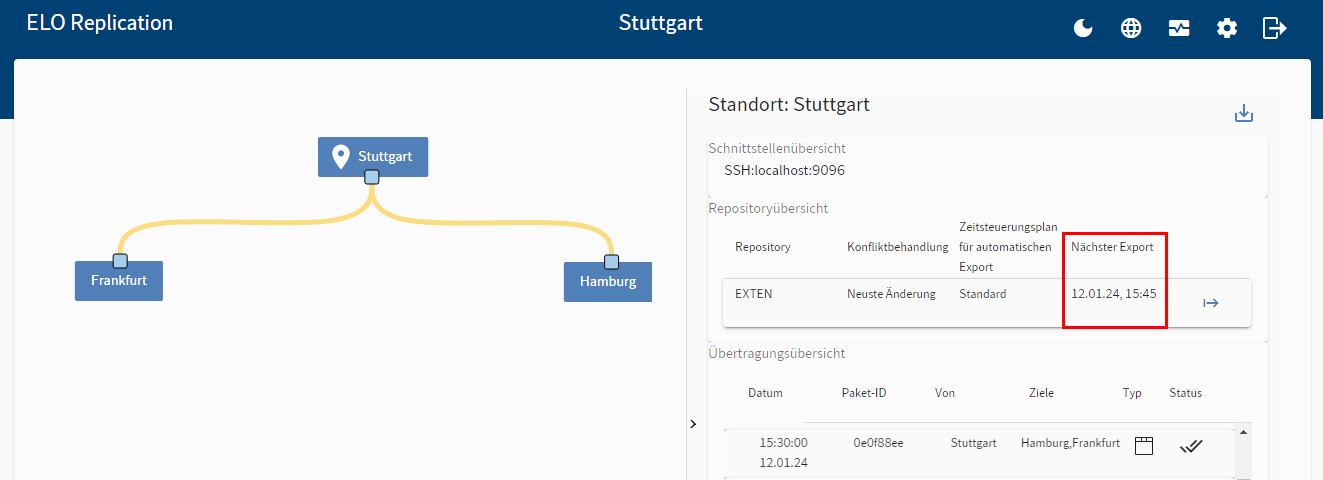Click the packet ID 0e0f88ee
Screen dimensions: 1323x480
[878, 443]
